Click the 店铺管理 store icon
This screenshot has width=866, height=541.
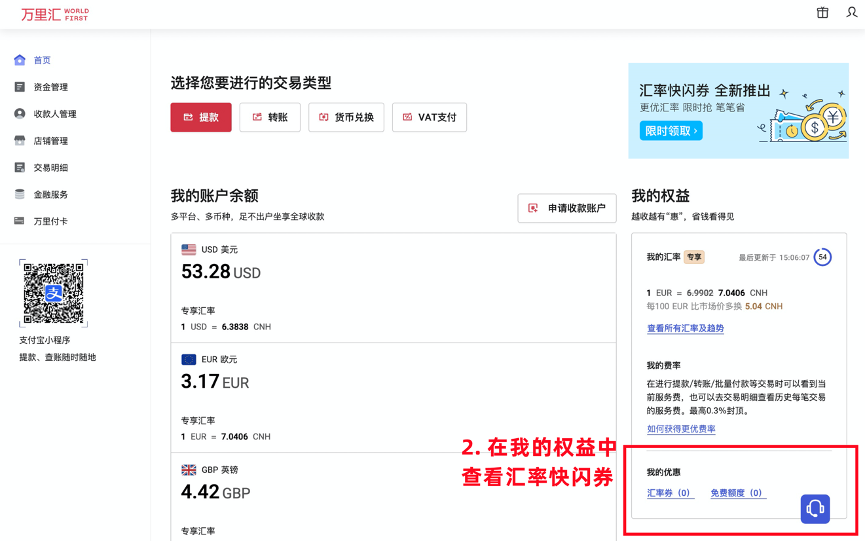click(20, 140)
